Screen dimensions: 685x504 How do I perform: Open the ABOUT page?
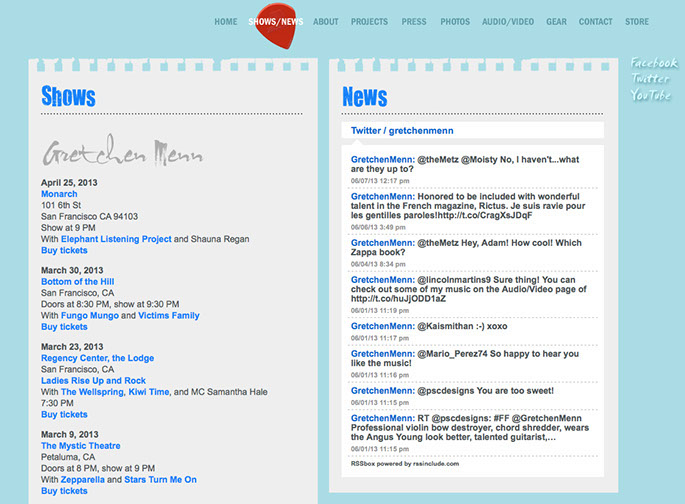click(x=325, y=22)
